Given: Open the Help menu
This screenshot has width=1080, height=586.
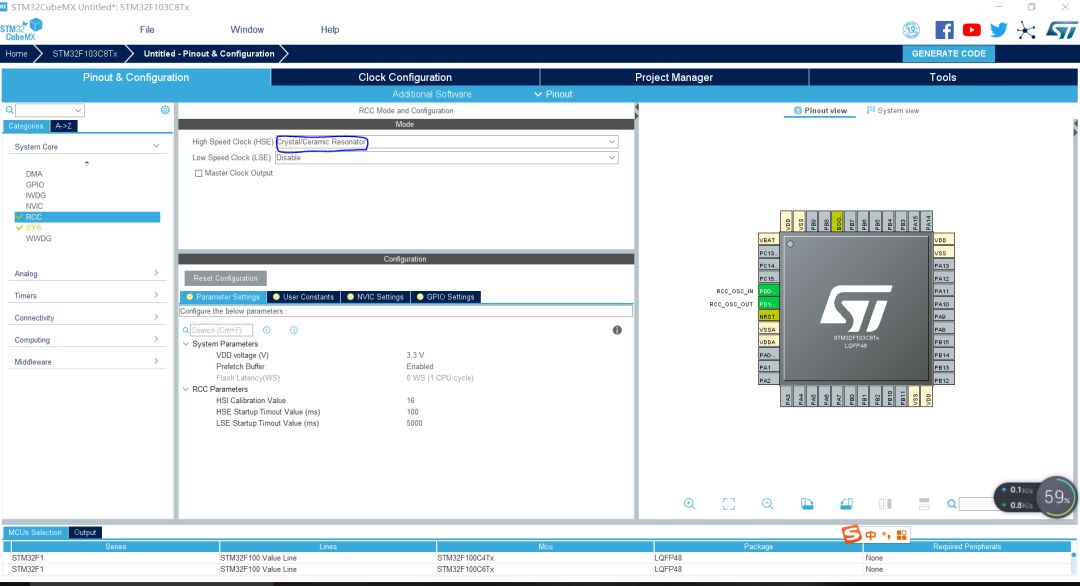Looking at the screenshot, I should point(330,30).
